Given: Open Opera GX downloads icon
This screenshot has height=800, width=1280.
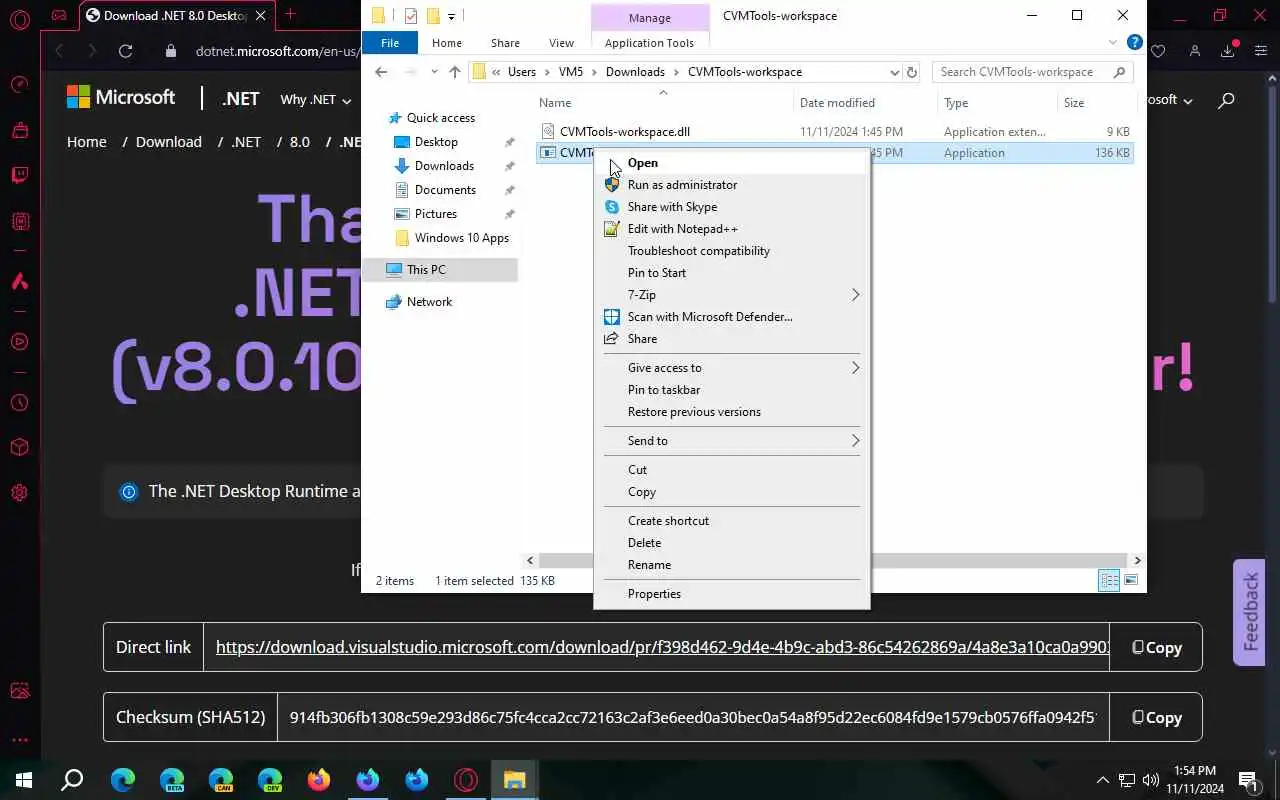Looking at the screenshot, I should tap(1228, 50).
